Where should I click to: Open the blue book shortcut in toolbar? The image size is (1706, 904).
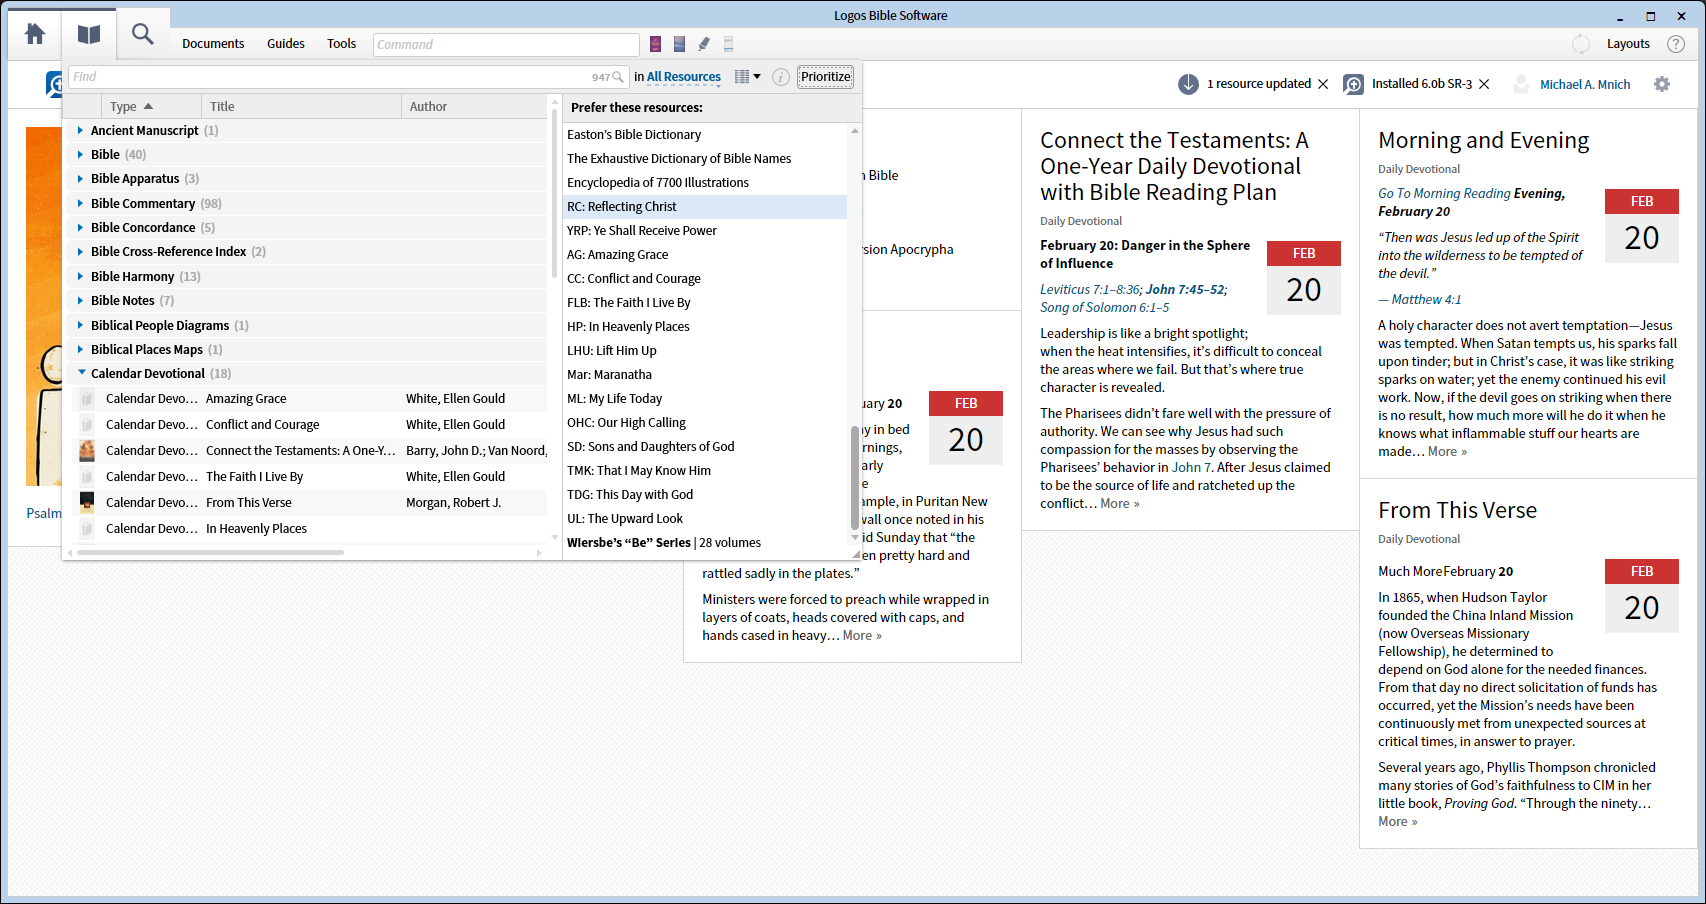point(679,44)
